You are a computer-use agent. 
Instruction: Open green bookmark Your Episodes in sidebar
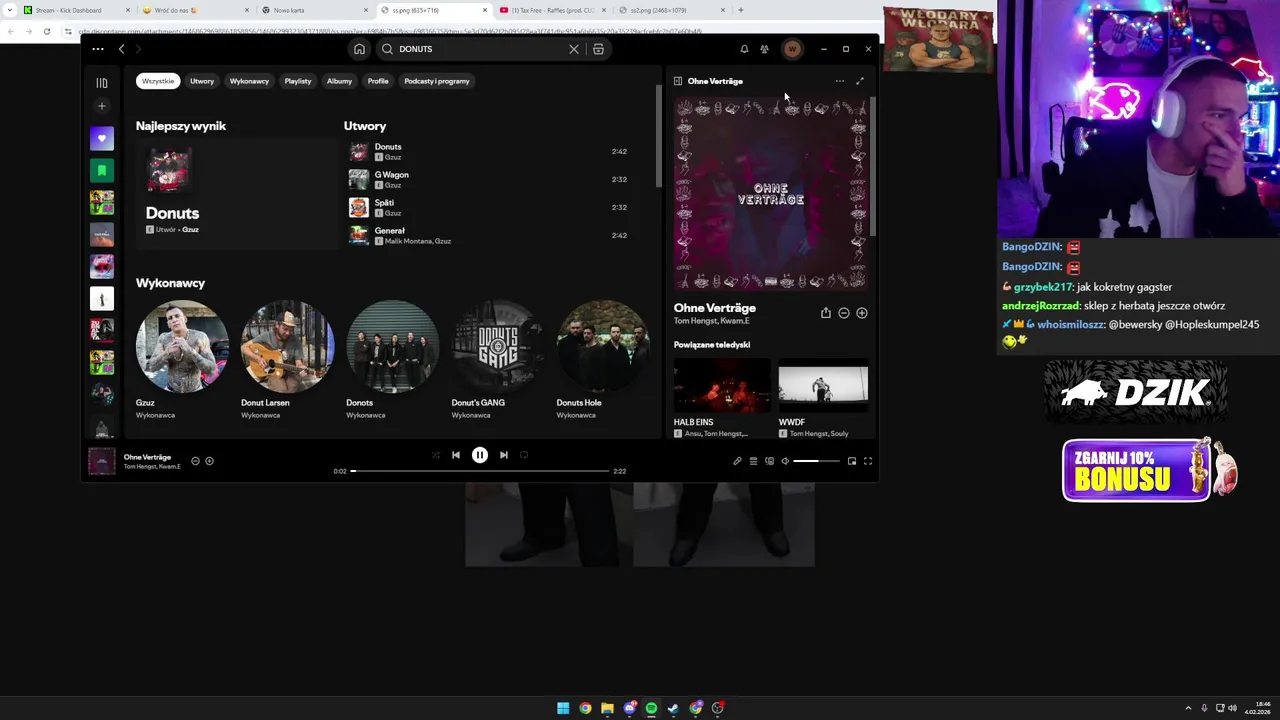click(101, 170)
